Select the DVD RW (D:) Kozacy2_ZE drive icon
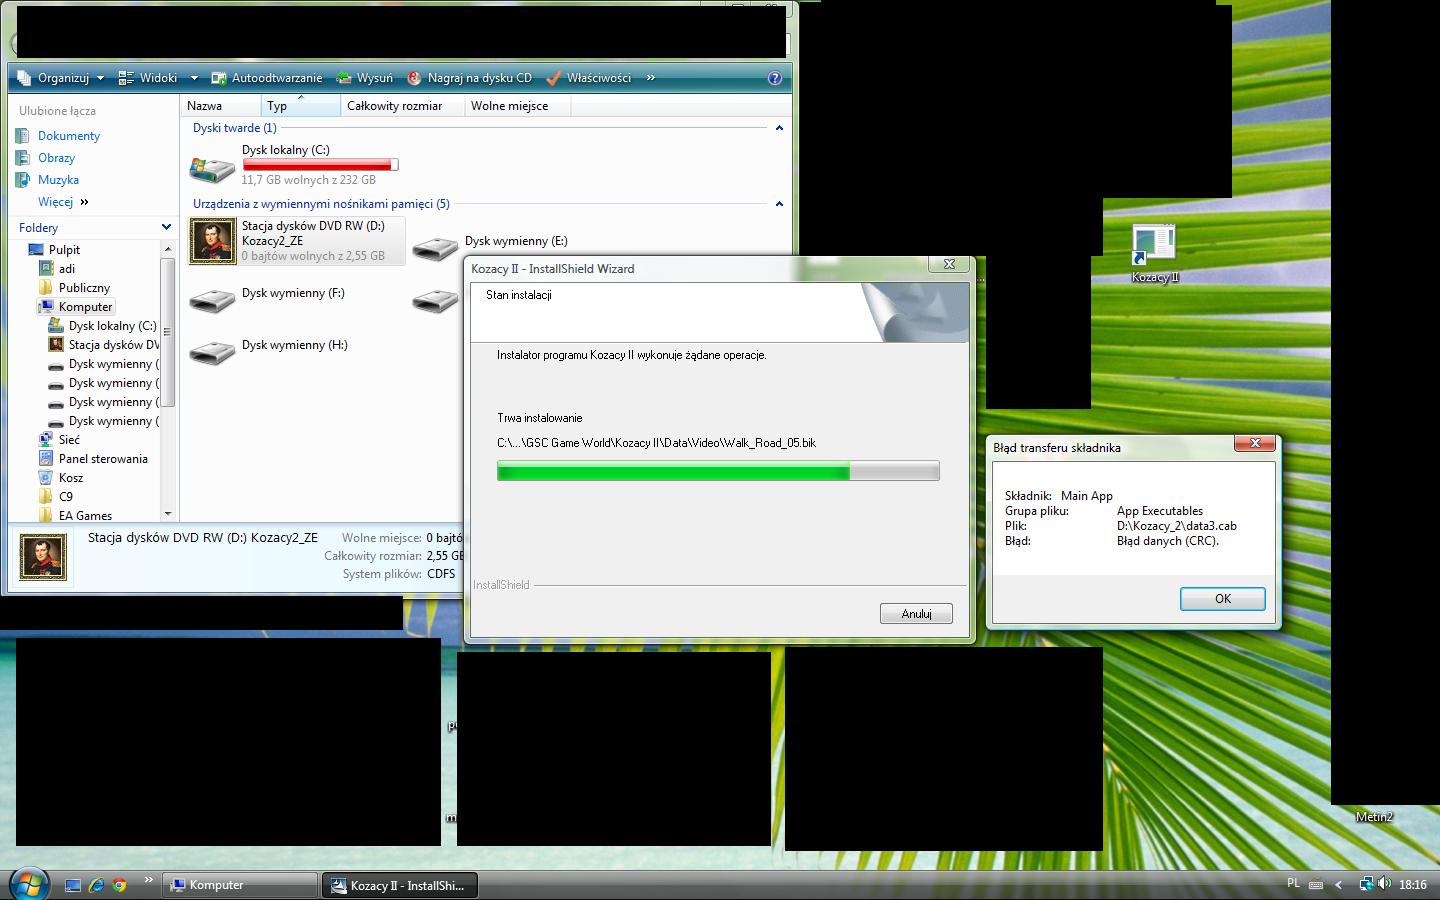The width and height of the screenshot is (1440, 900). 213,241
